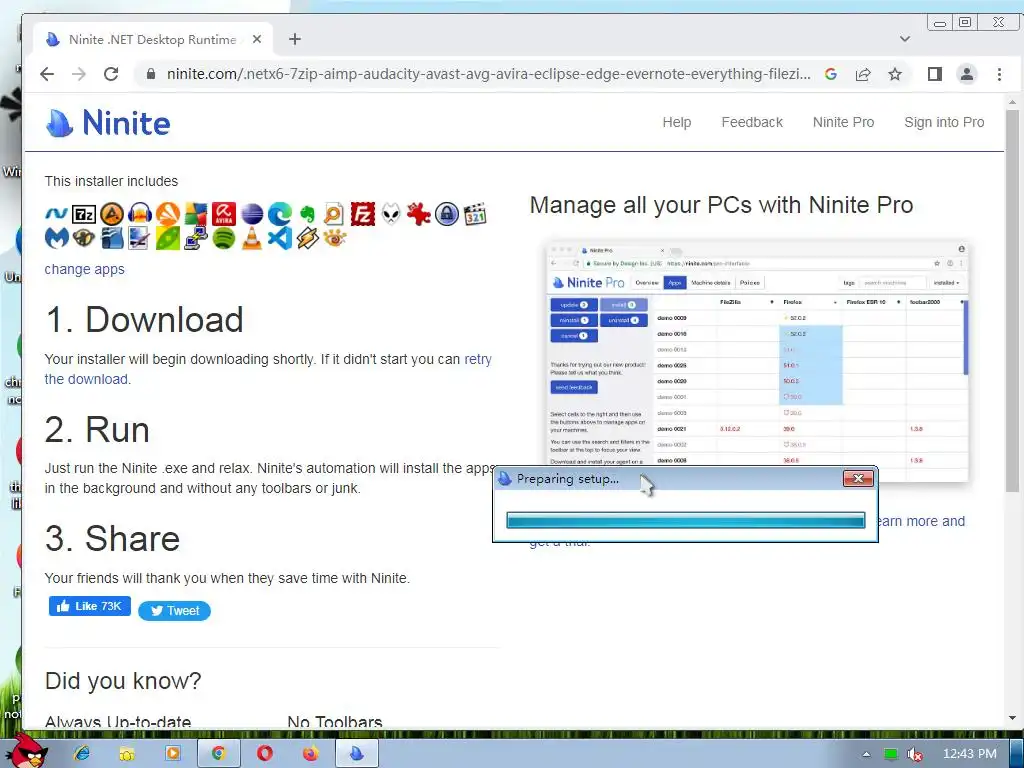This screenshot has height=768, width=1024.
Task: Click the FileZilla red Fz icon
Action: coord(362,214)
